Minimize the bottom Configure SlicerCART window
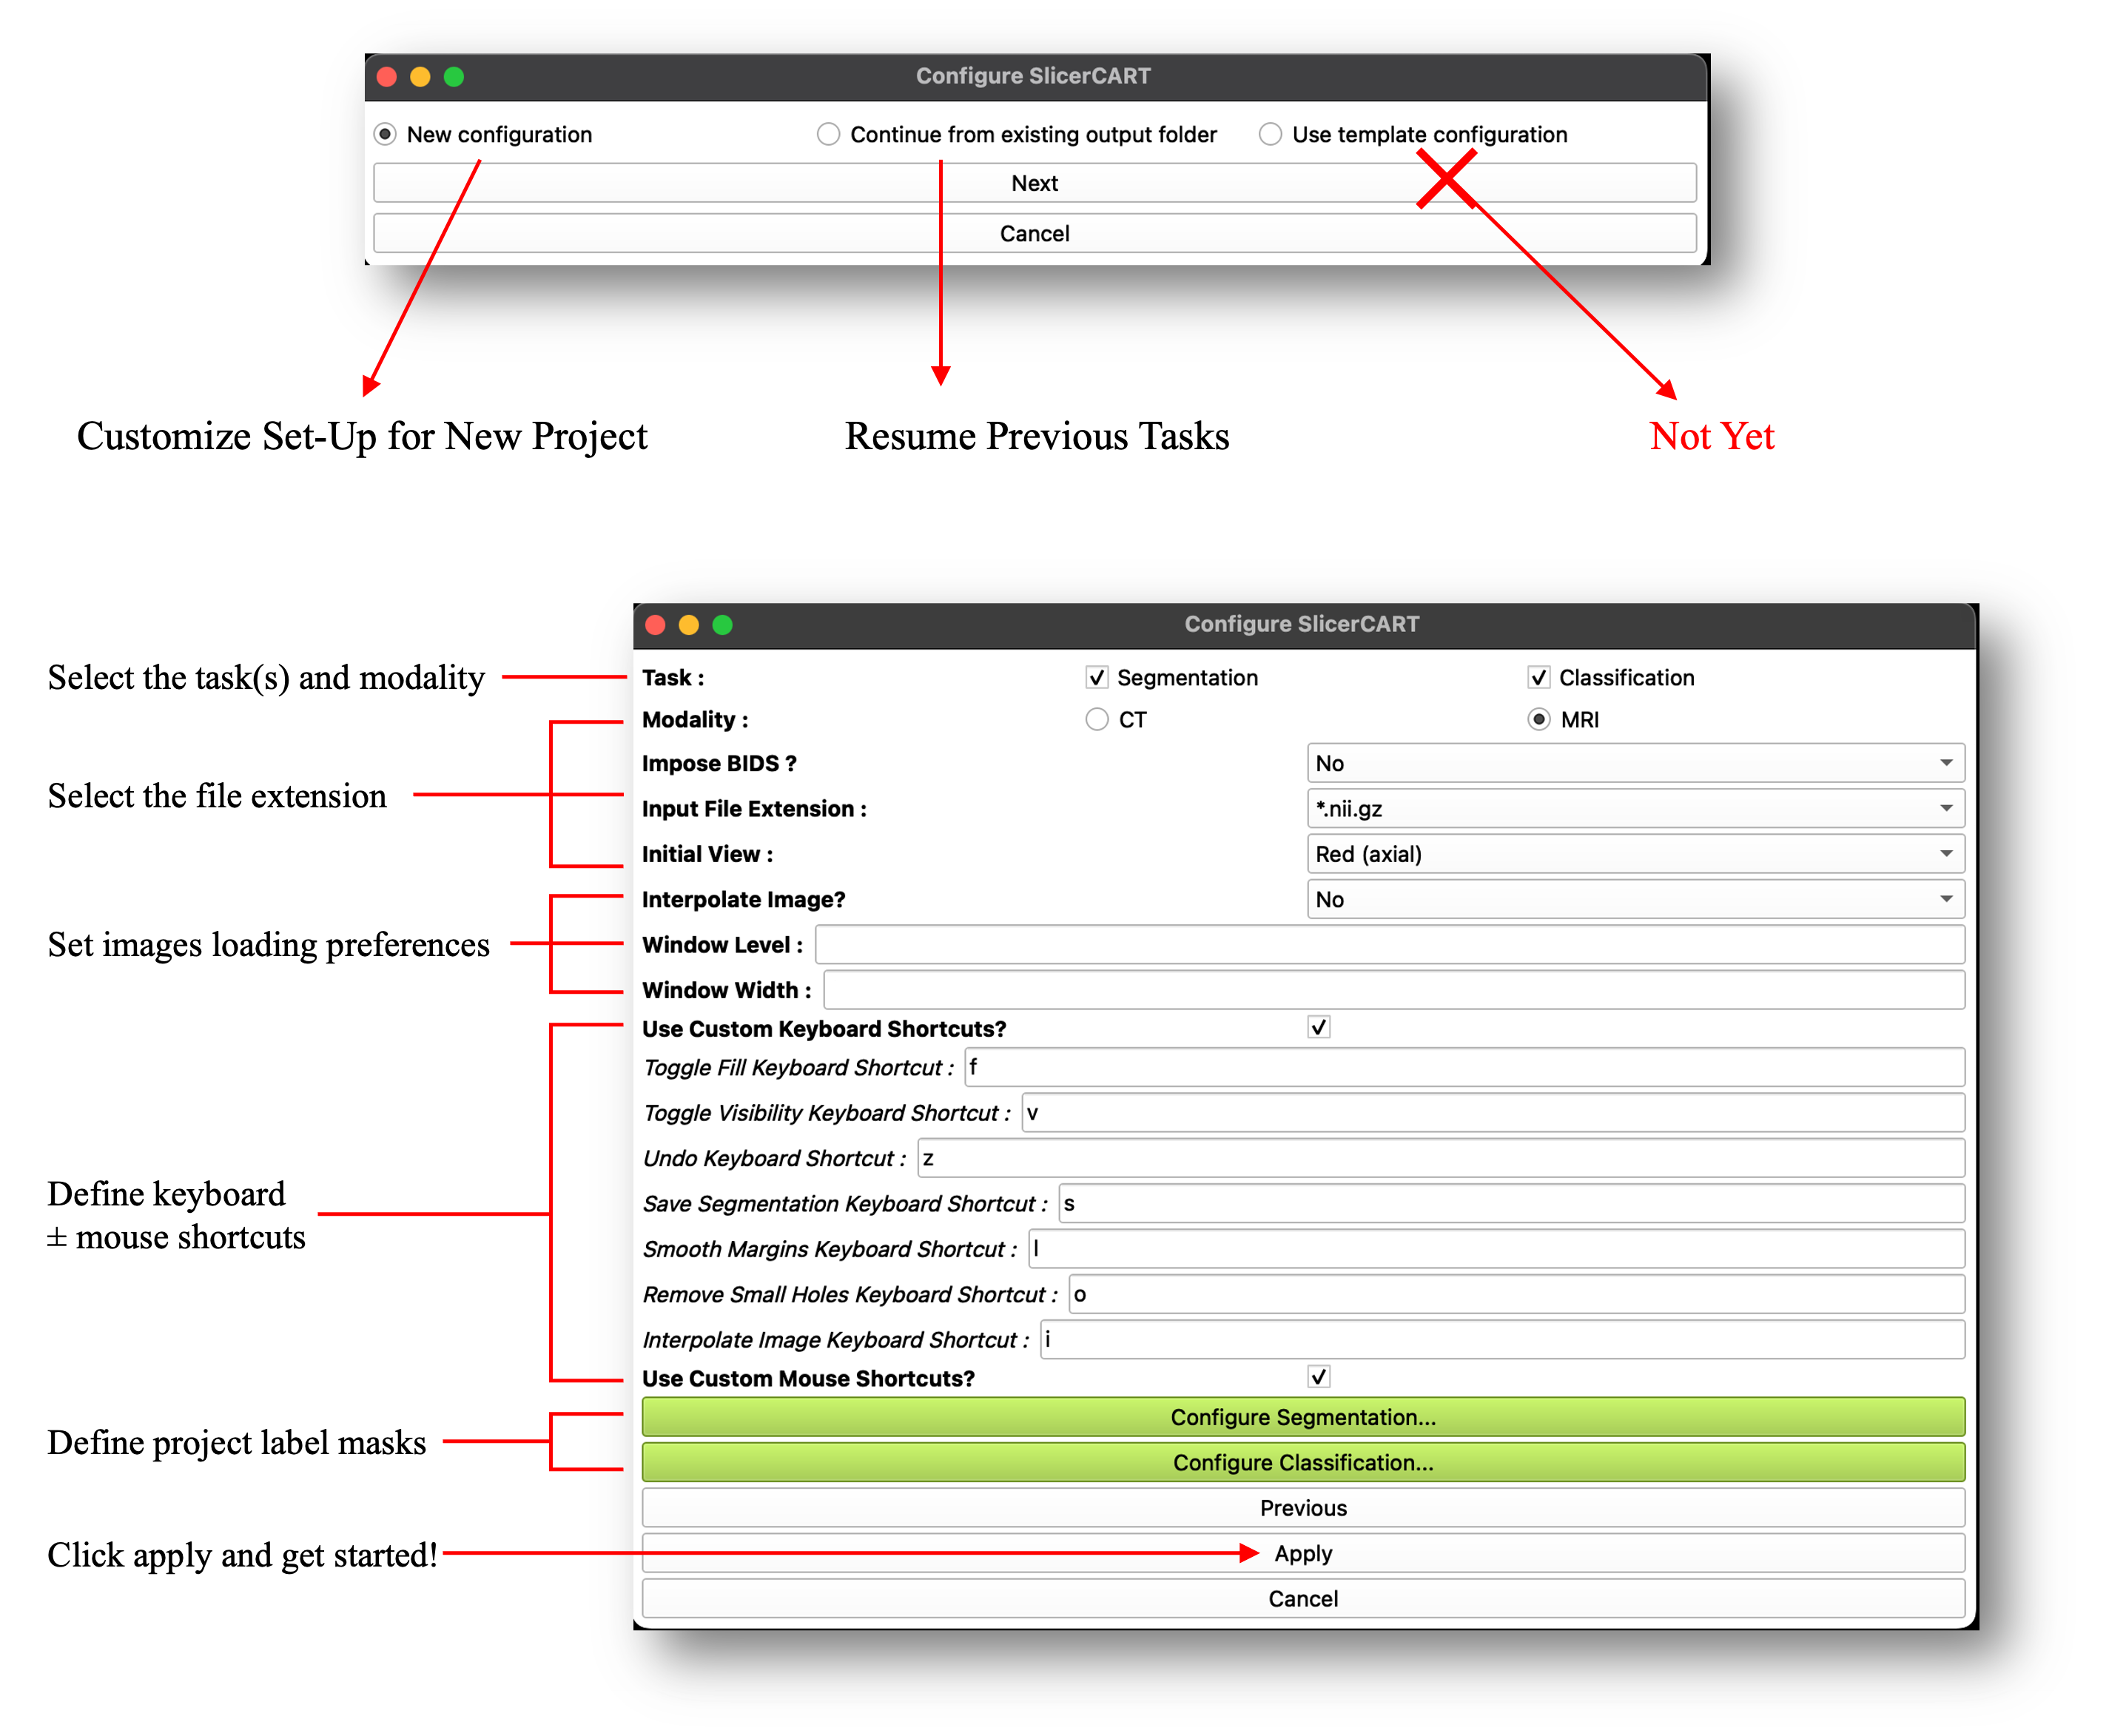Screen dimensions: 2109x1736 pyautogui.click(x=689, y=625)
